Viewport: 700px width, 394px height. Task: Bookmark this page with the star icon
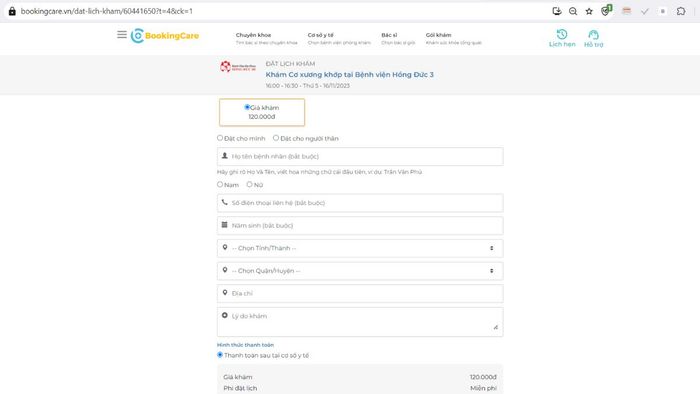[x=589, y=11]
